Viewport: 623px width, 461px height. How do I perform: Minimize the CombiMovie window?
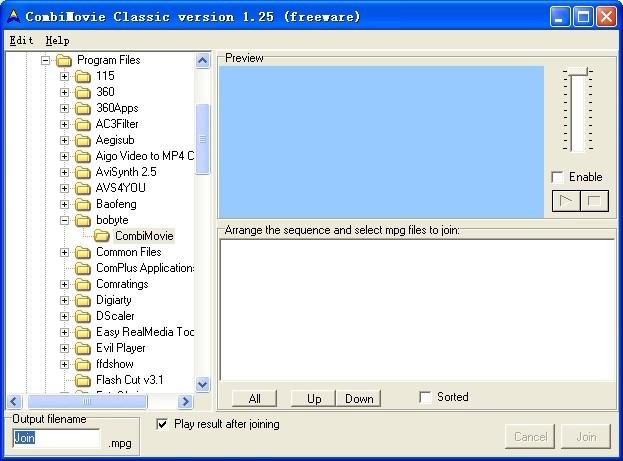(560, 17)
